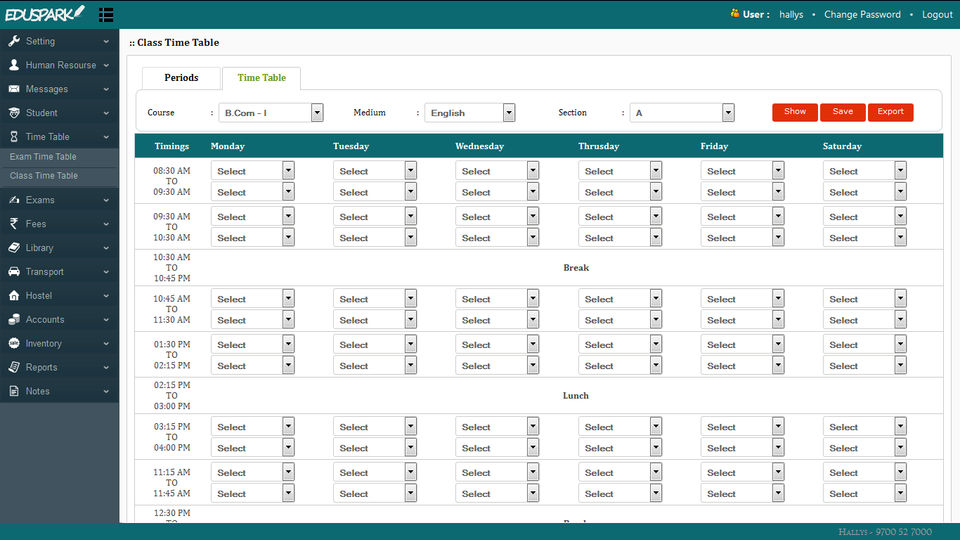Toggle the sidebar list menu icon

pyautogui.click(x=106, y=15)
